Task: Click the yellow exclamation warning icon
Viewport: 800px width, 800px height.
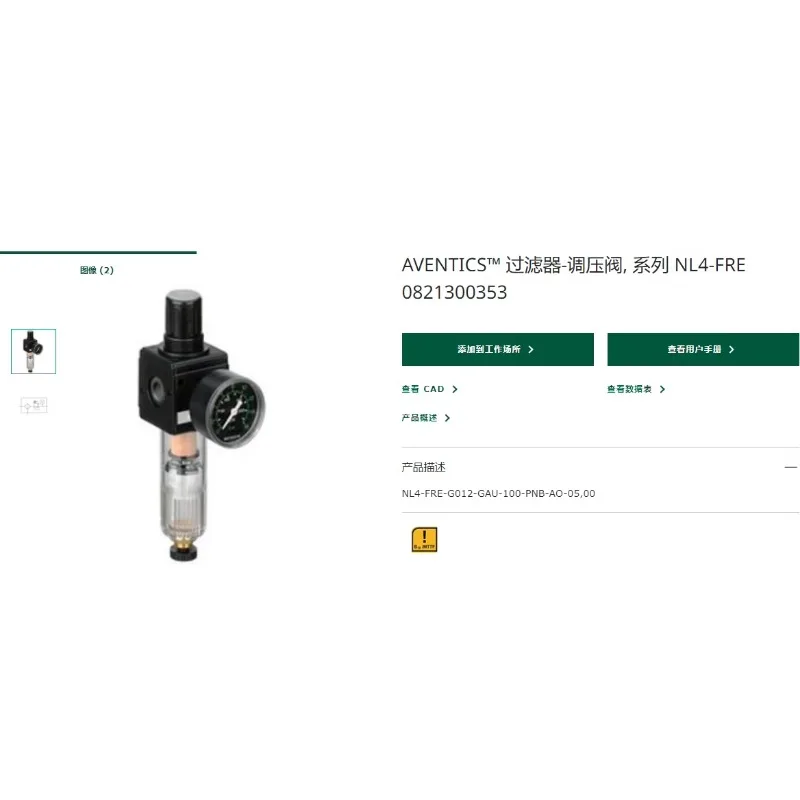Action: pyautogui.click(x=424, y=539)
